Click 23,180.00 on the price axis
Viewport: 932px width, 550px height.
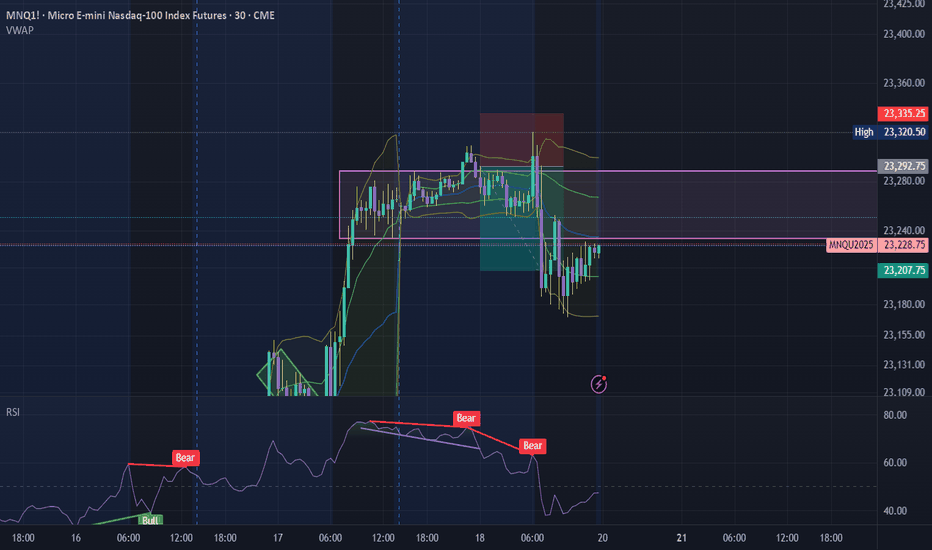[x=903, y=304]
